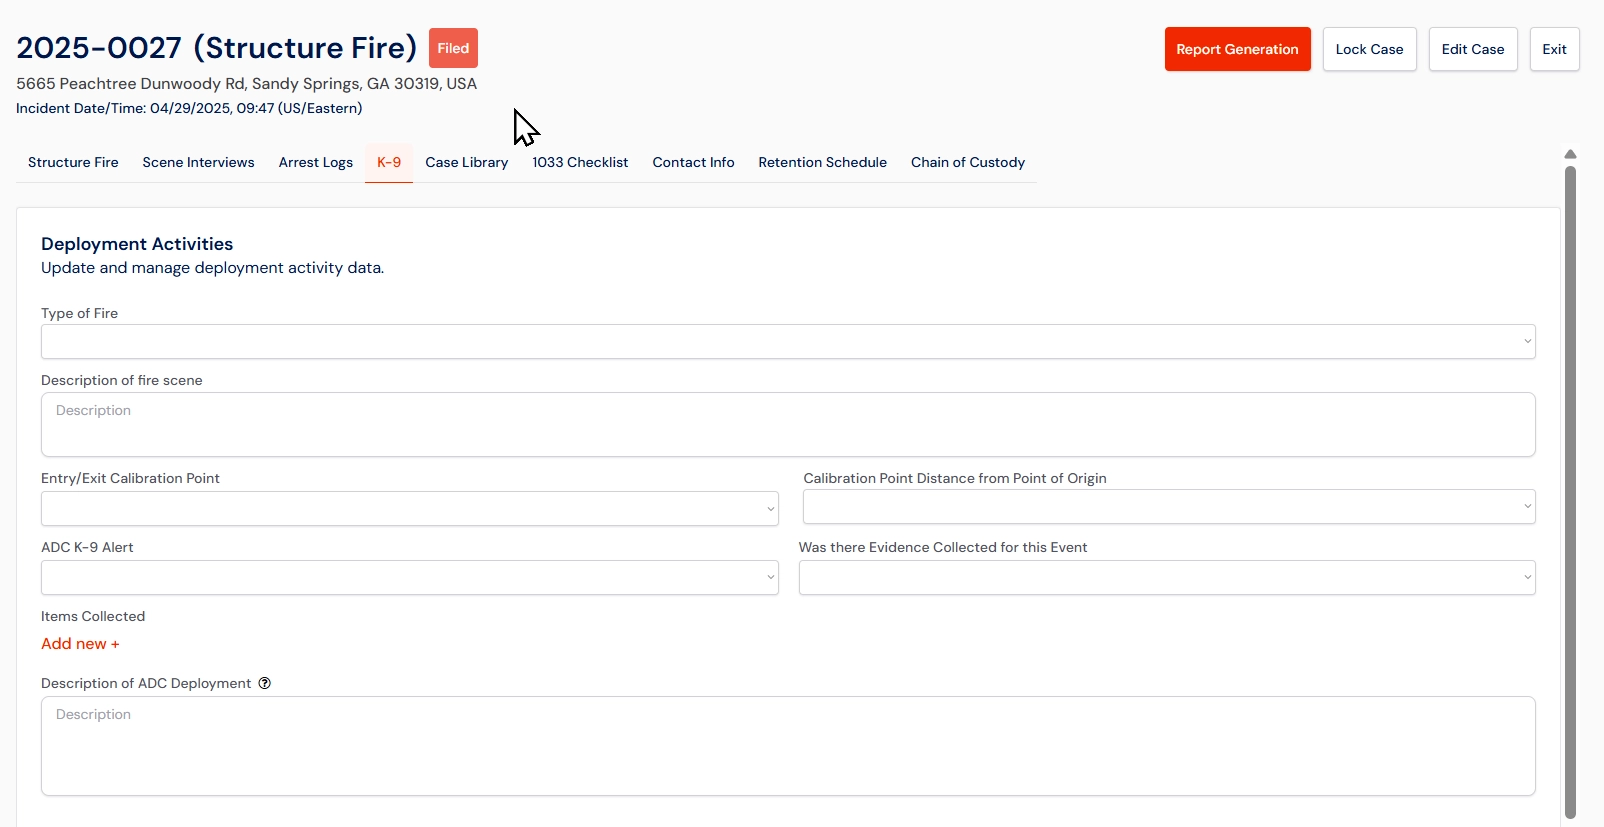Open Calibration Point Distance from Point of Origin dropdown

(x=1169, y=506)
